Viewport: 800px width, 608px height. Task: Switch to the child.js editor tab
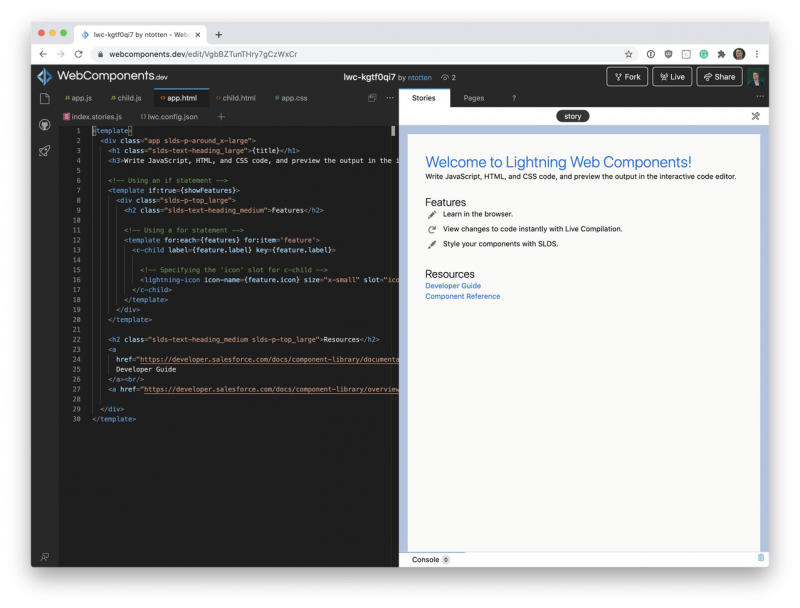[126, 98]
